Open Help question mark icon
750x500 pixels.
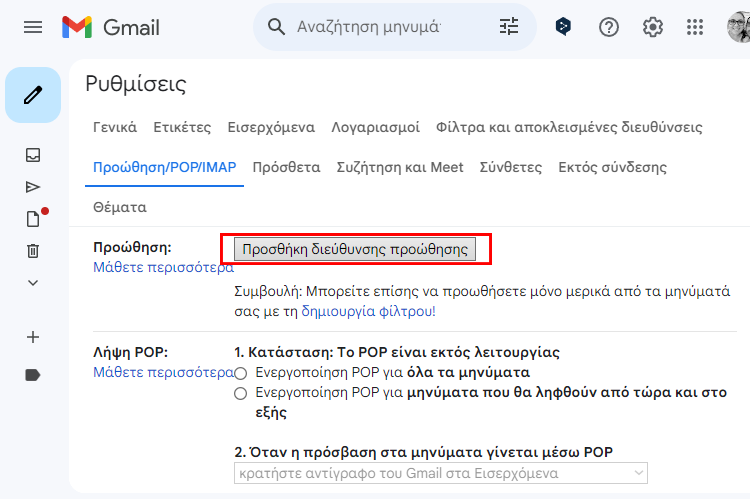(608, 27)
